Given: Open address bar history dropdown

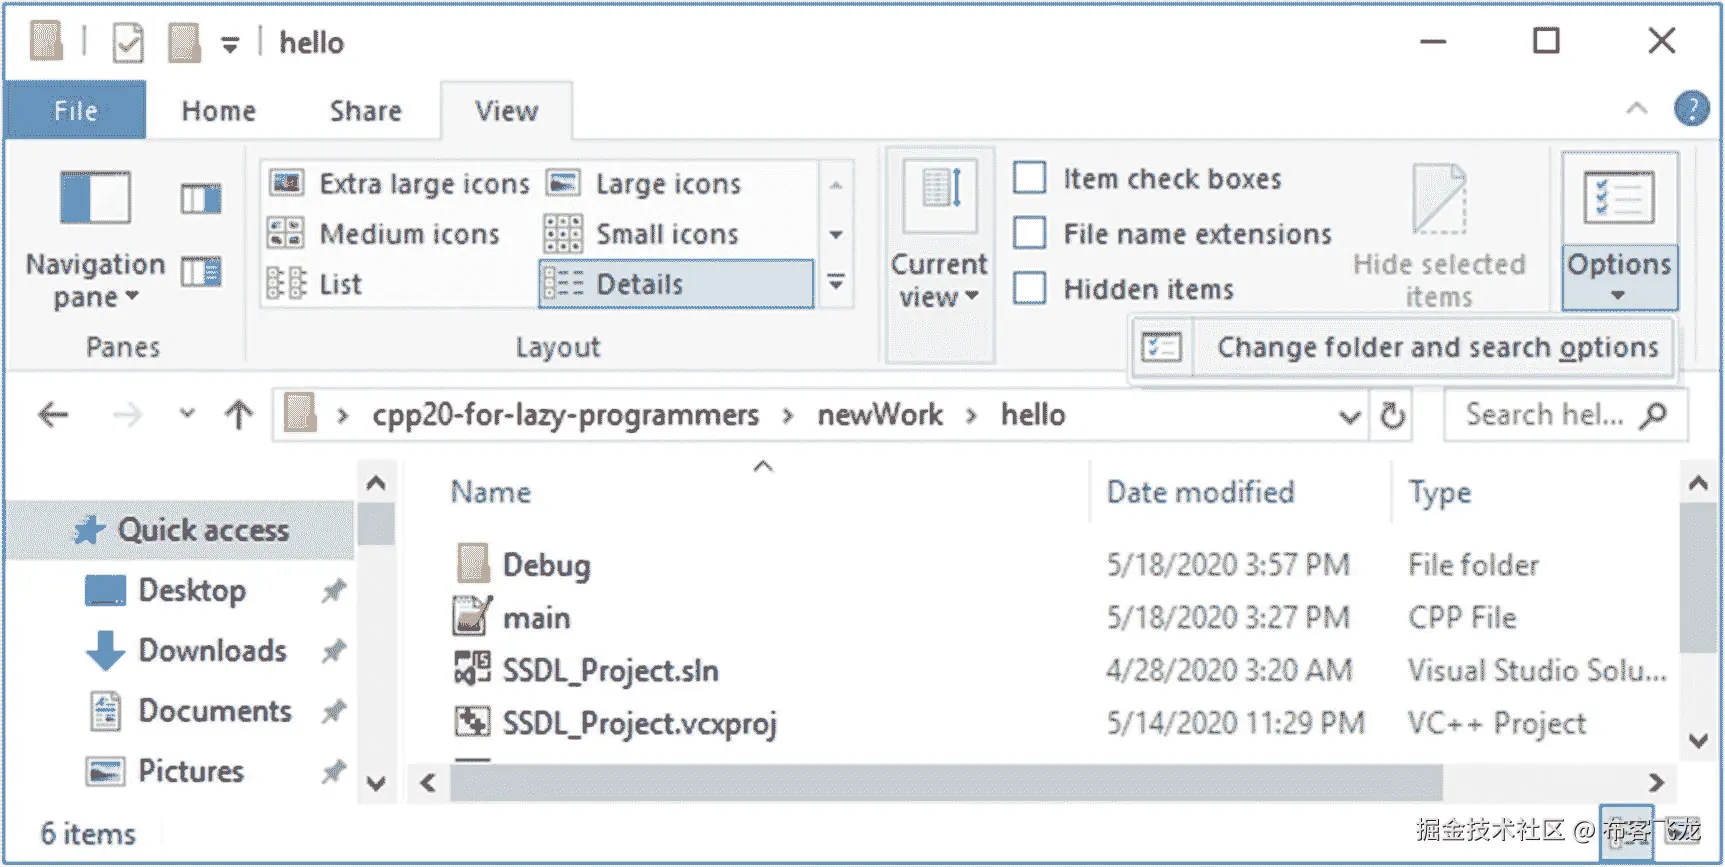Looking at the screenshot, I should point(1350,416).
